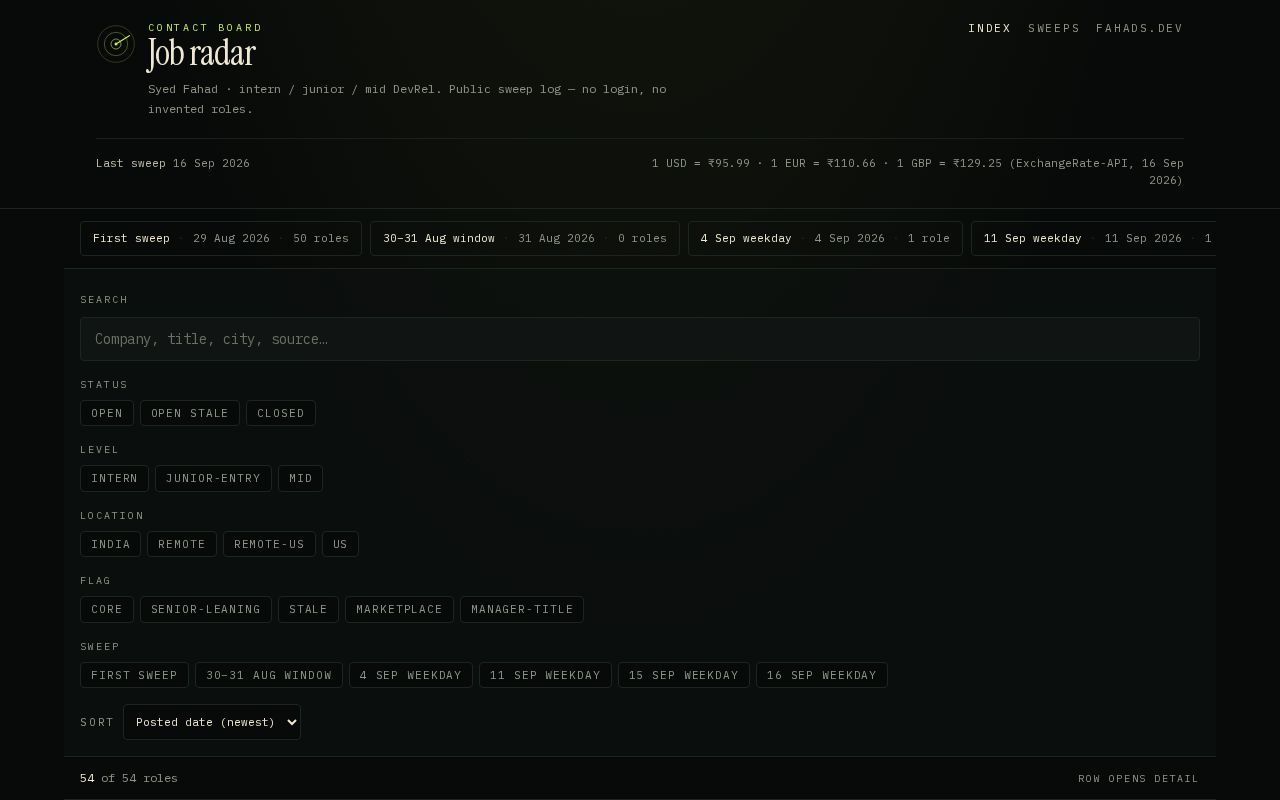The height and width of the screenshot is (800, 1280).
Task: Open the 11 Sep weekday sweep card
Action: 1093,238
